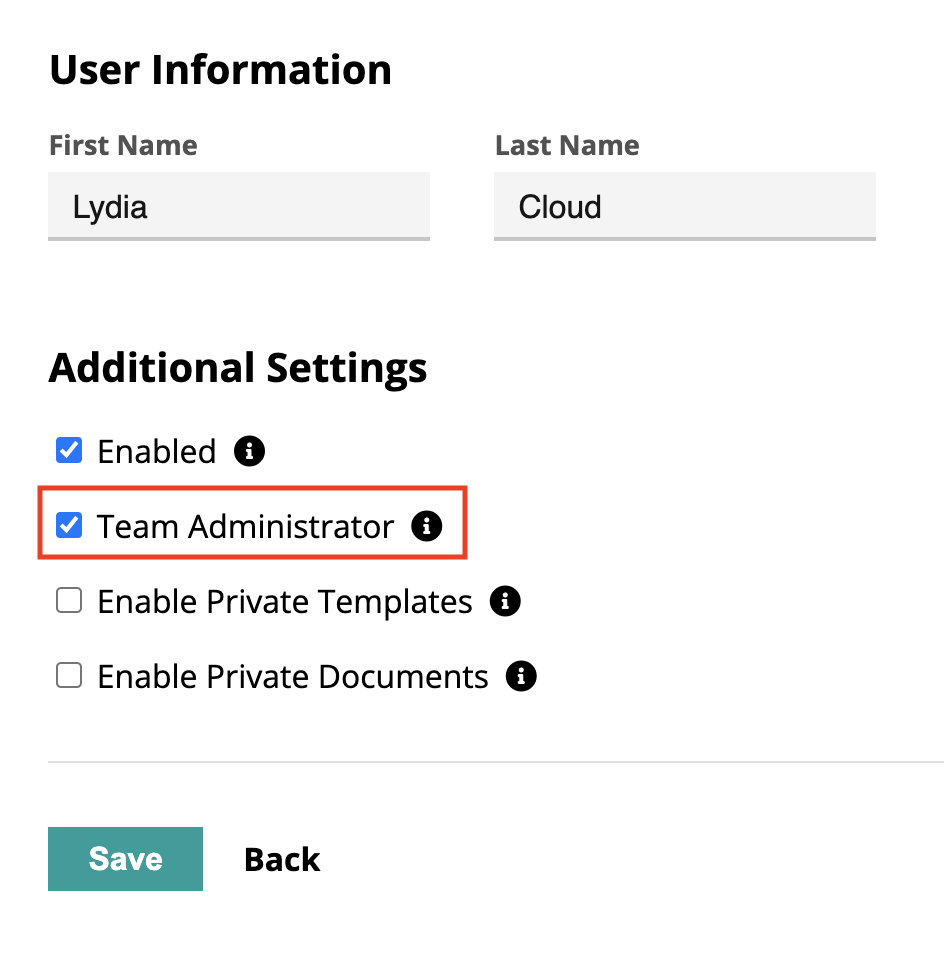This screenshot has width=944, height=954.
Task: Click the Additional Settings heading
Action: (x=238, y=368)
